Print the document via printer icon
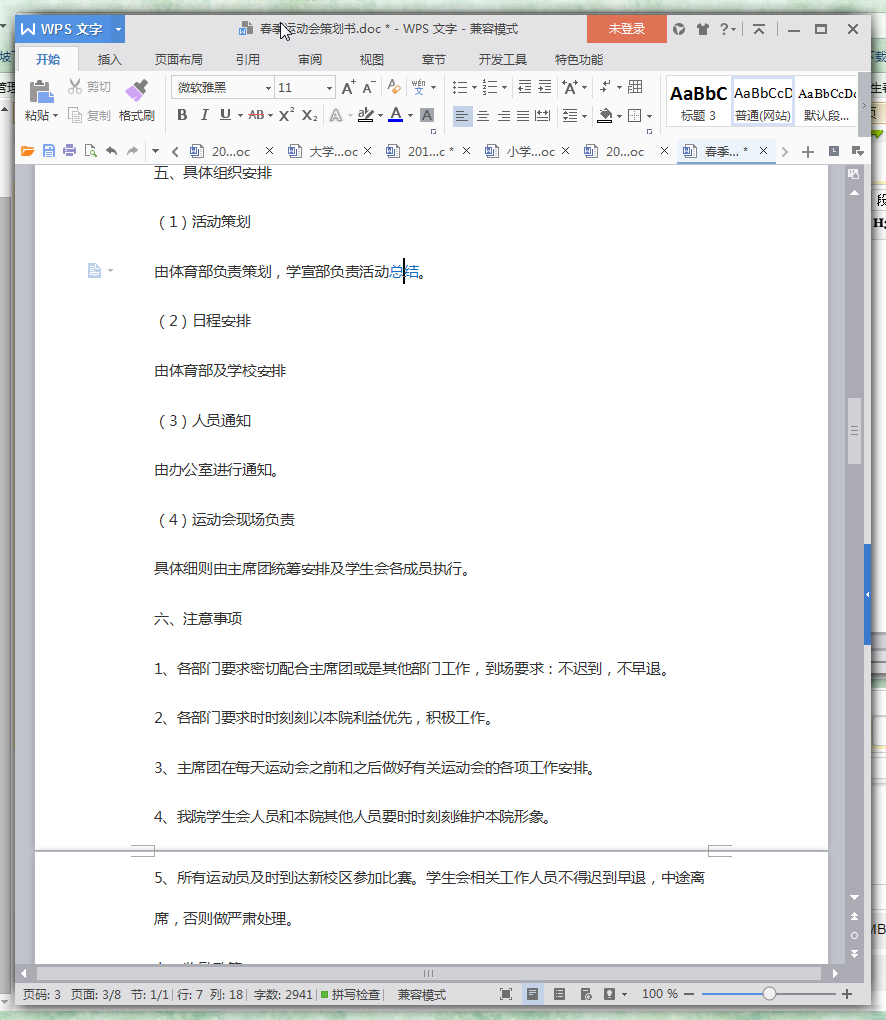This screenshot has width=886, height=1020. pyautogui.click(x=70, y=151)
